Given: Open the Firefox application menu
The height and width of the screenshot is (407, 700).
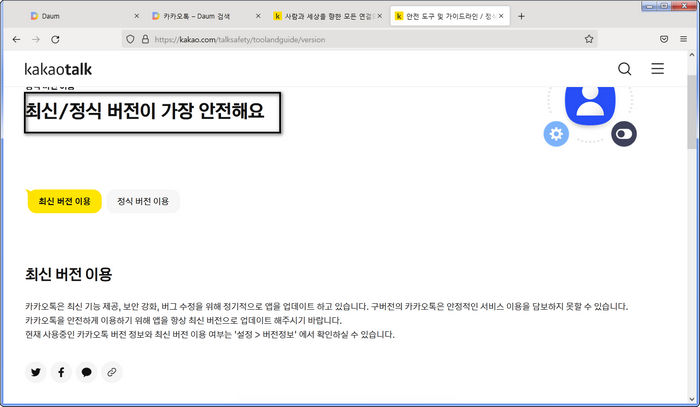Looking at the screenshot, I should (683, 39).
